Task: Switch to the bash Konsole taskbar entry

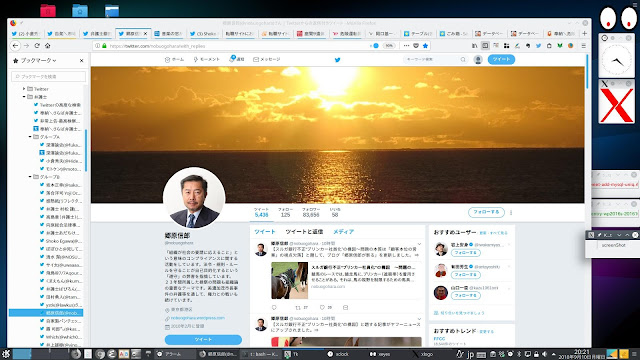Action: coord(260,354)
